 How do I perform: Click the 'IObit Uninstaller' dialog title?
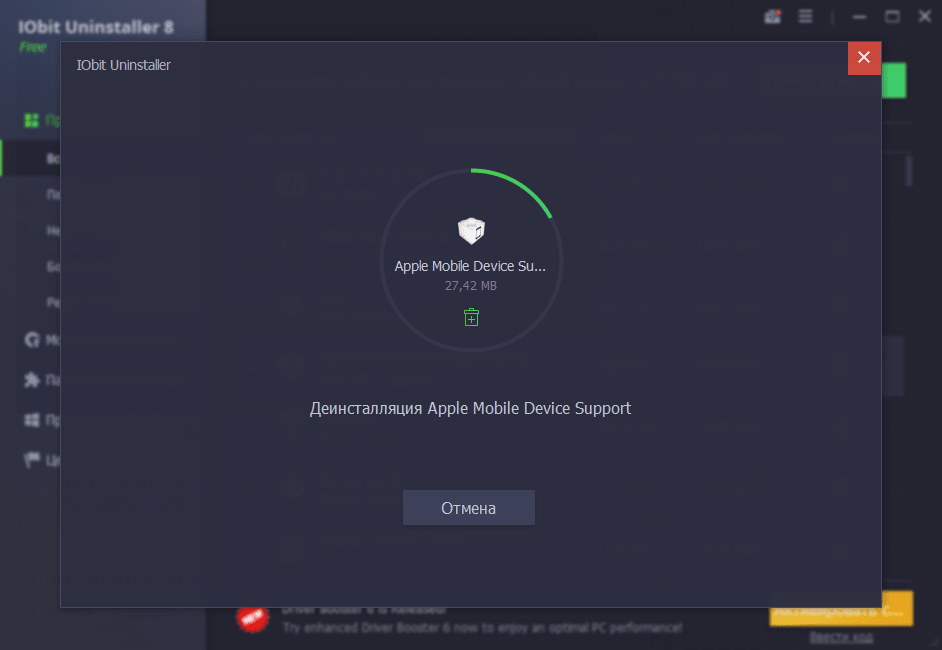point(124,65)
